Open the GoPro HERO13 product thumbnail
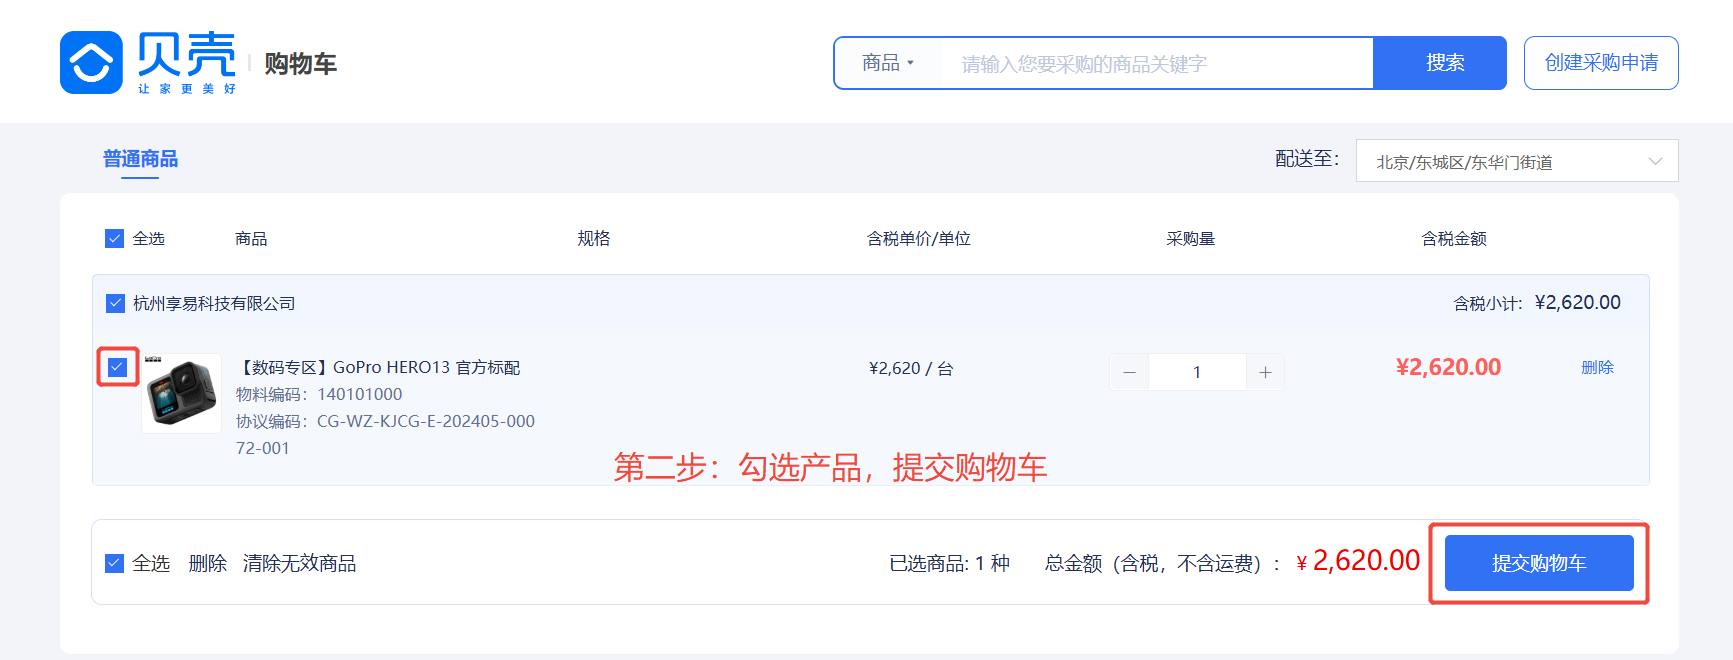 click(x=181, y=393)
